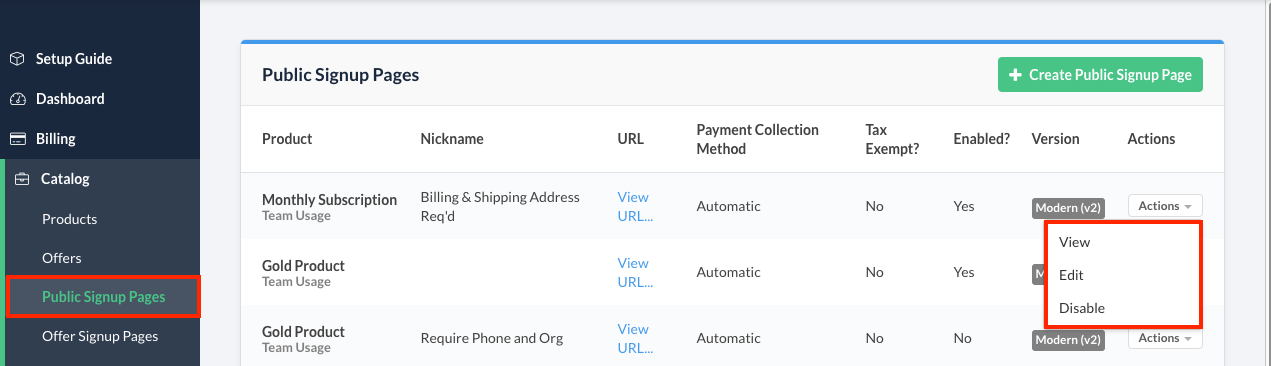Open Products under Catalog
The image size is (1271, 366).
point(69,219)
